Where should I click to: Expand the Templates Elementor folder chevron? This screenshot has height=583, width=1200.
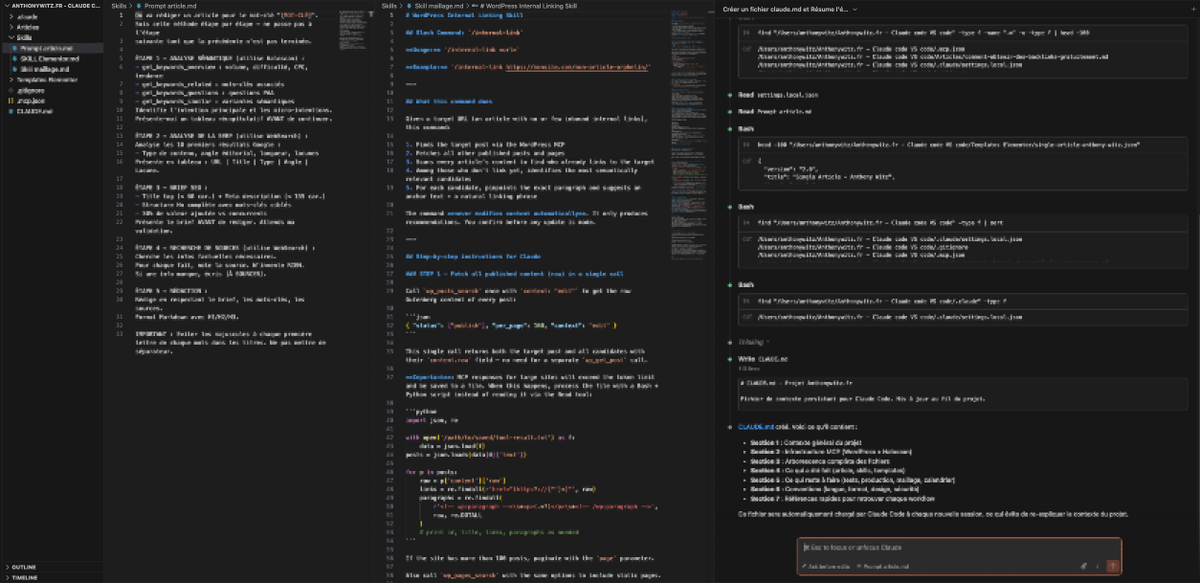pyautogui.click(x=10, y=79)
